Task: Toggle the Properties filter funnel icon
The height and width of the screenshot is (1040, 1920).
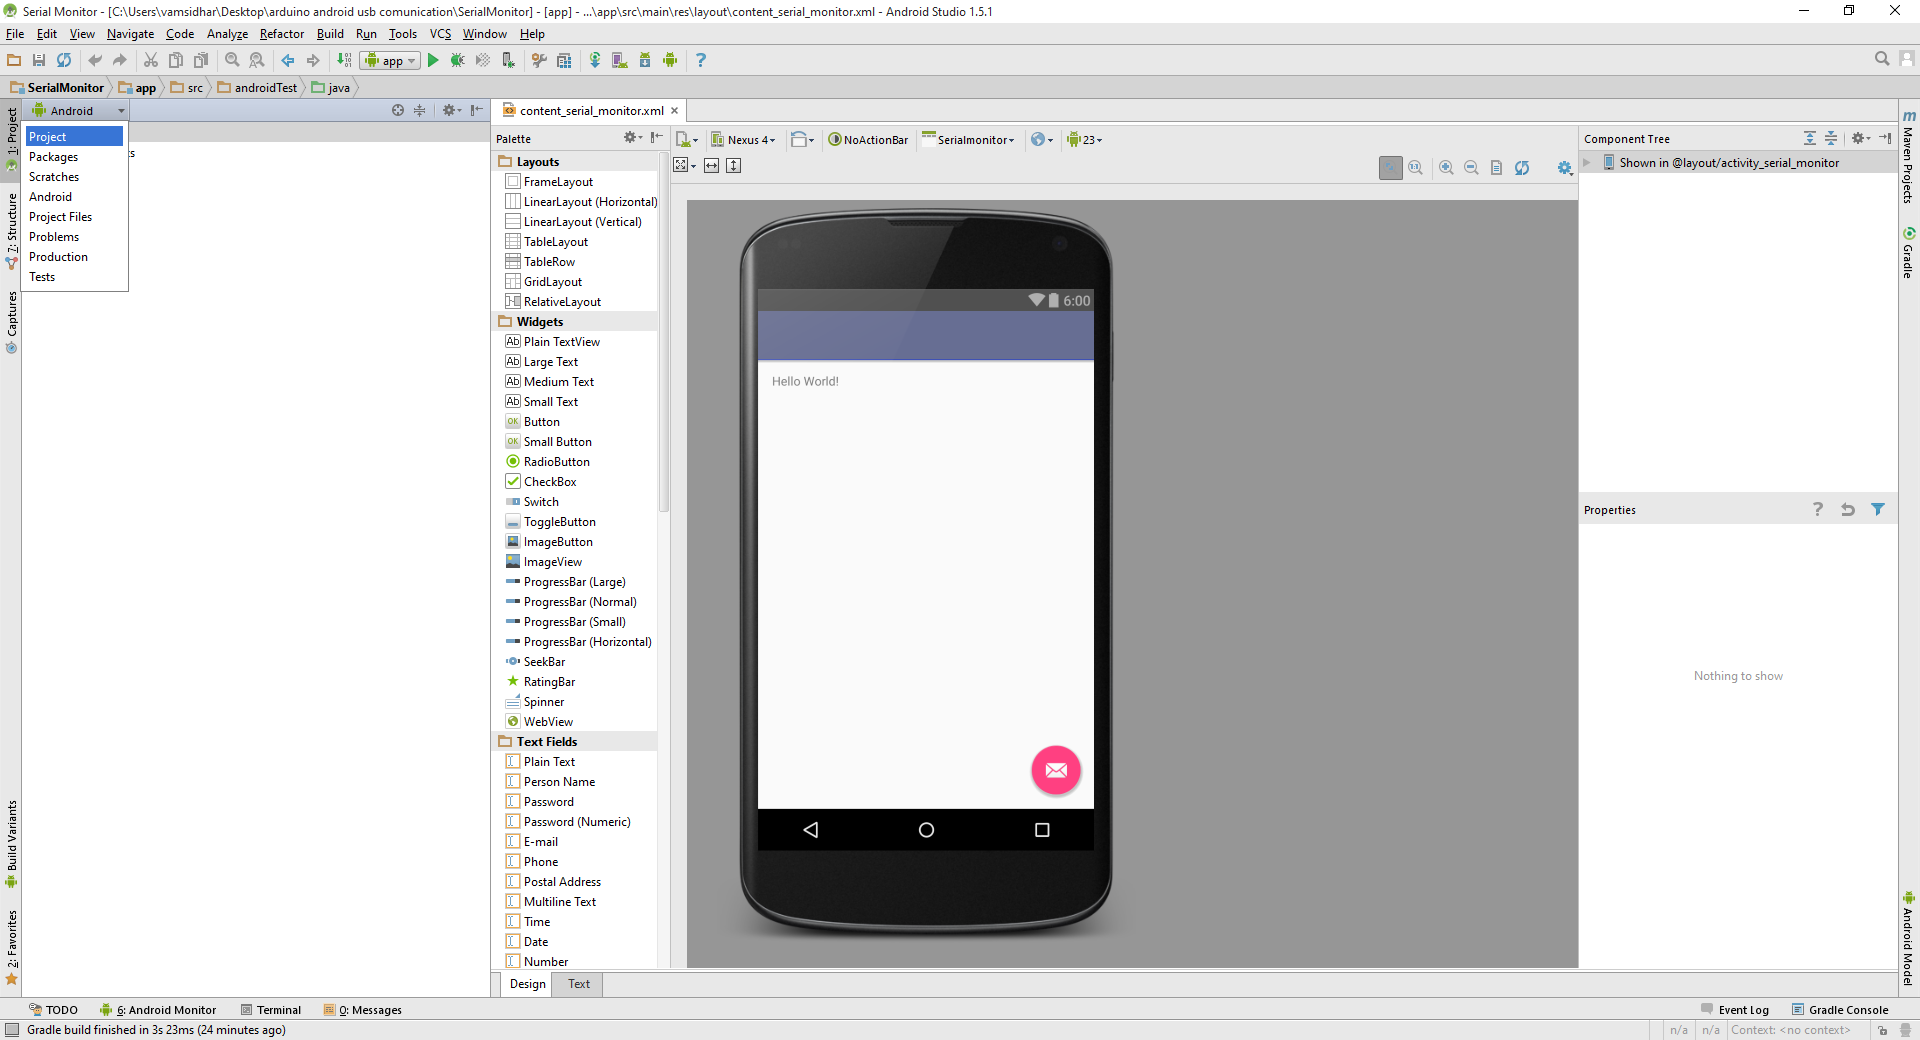Action: coord(1878,509)
